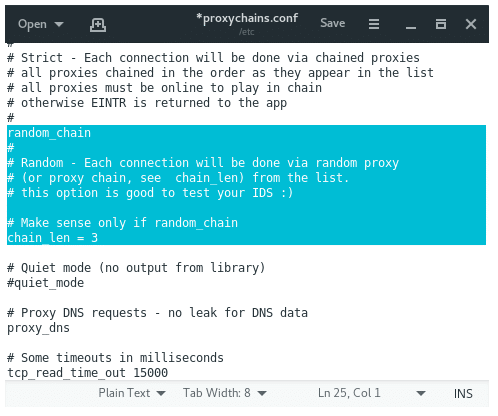Click the Ln 25, Col 1 indicator
The width and height of the screenshot is (498, 416).
[x=349, y=393]
